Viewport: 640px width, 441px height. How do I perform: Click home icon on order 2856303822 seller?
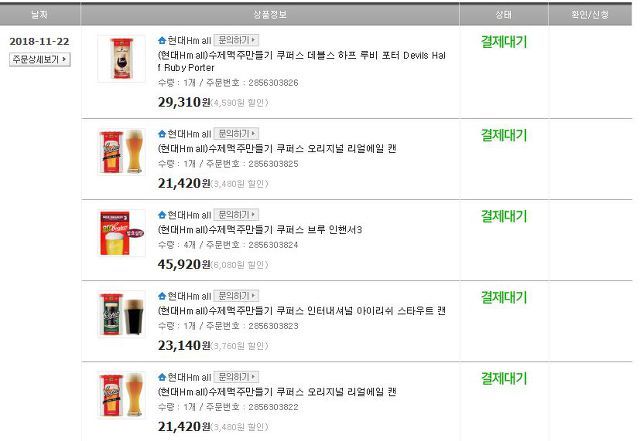162,377
